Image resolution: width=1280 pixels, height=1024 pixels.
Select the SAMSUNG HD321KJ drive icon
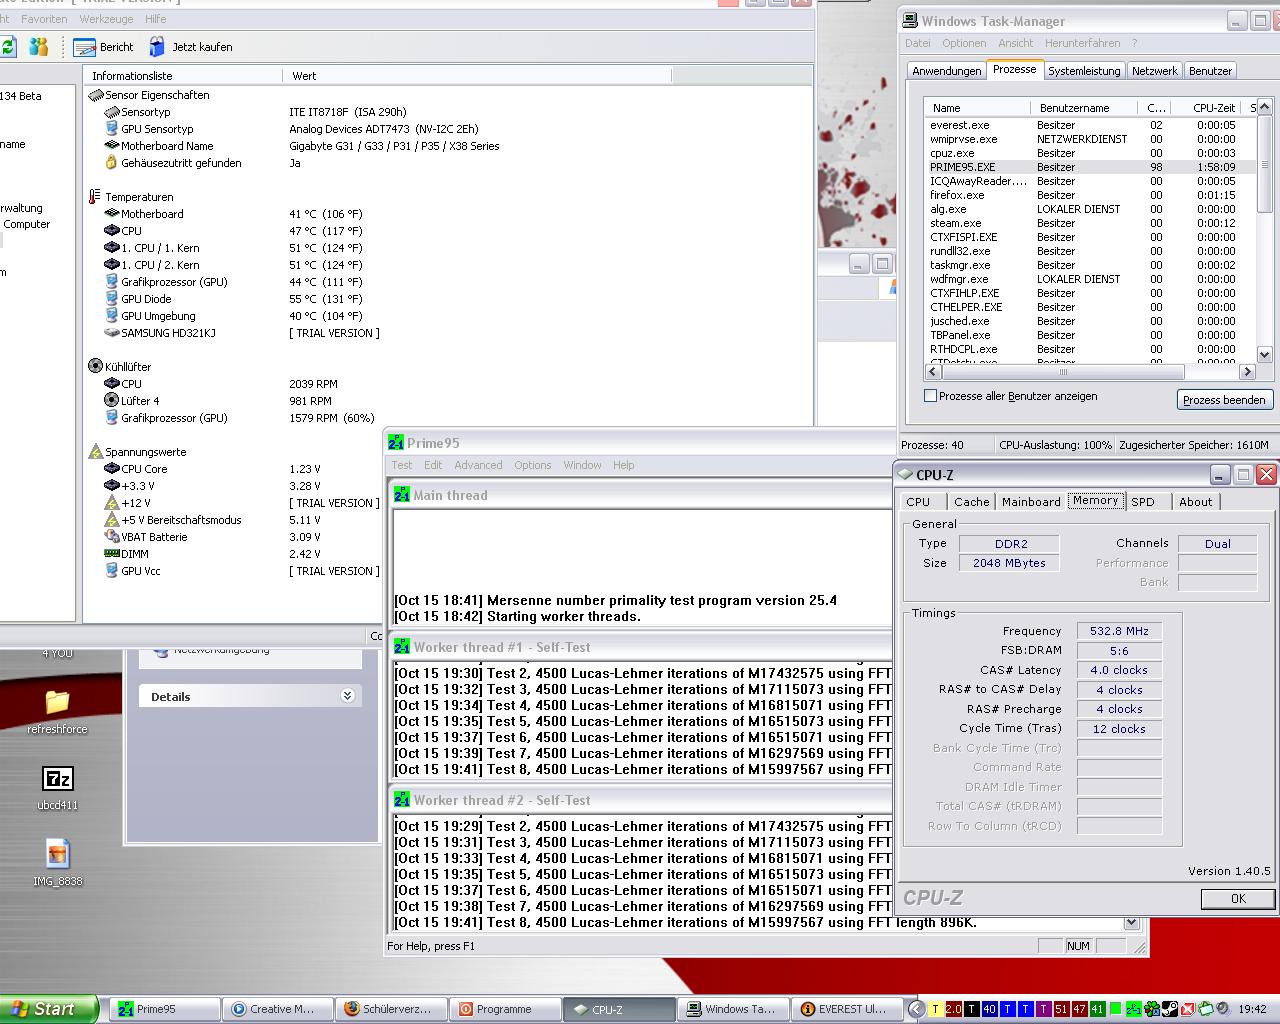pos(112,333)
